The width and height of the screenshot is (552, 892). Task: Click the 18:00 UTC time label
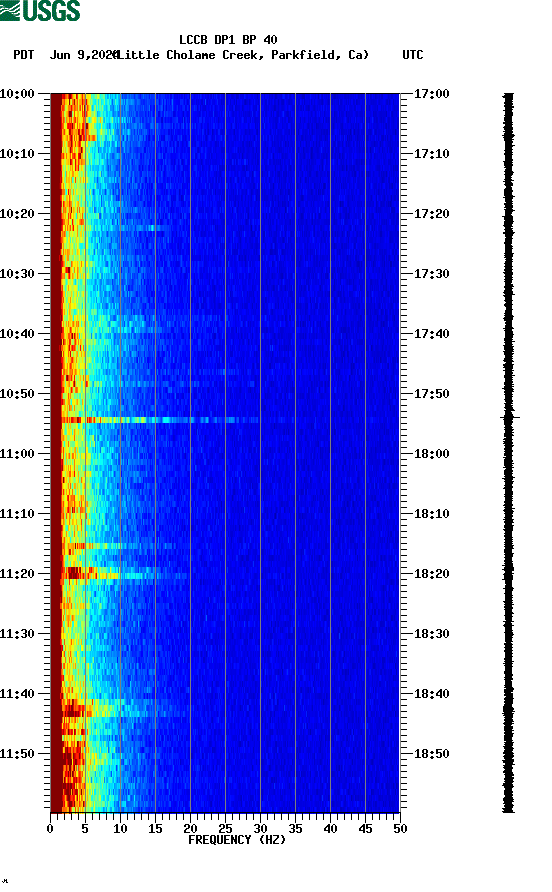click(x=431, y=454)
